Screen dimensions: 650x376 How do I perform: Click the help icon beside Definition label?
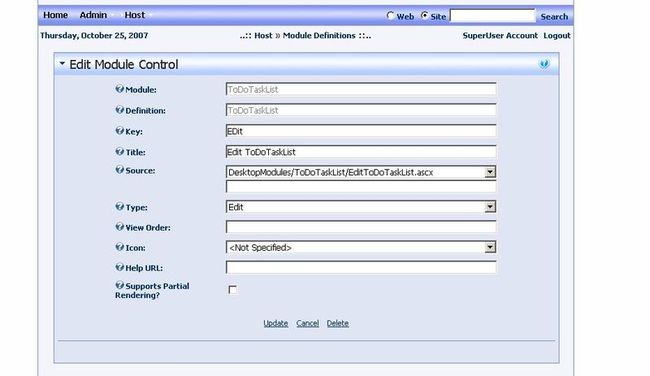tap(119, 110)
